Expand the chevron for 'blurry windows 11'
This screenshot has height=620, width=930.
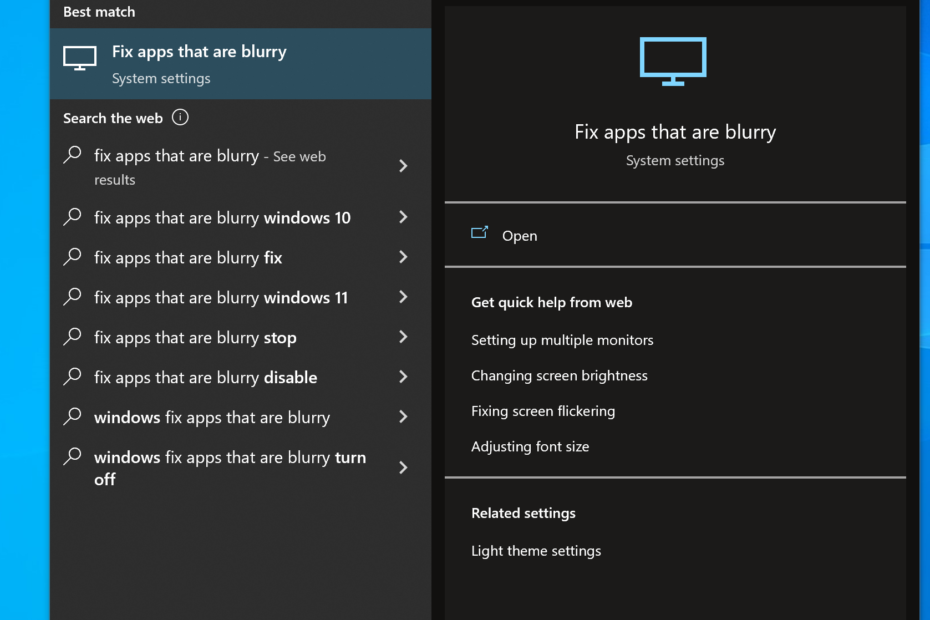pos(403,297)
